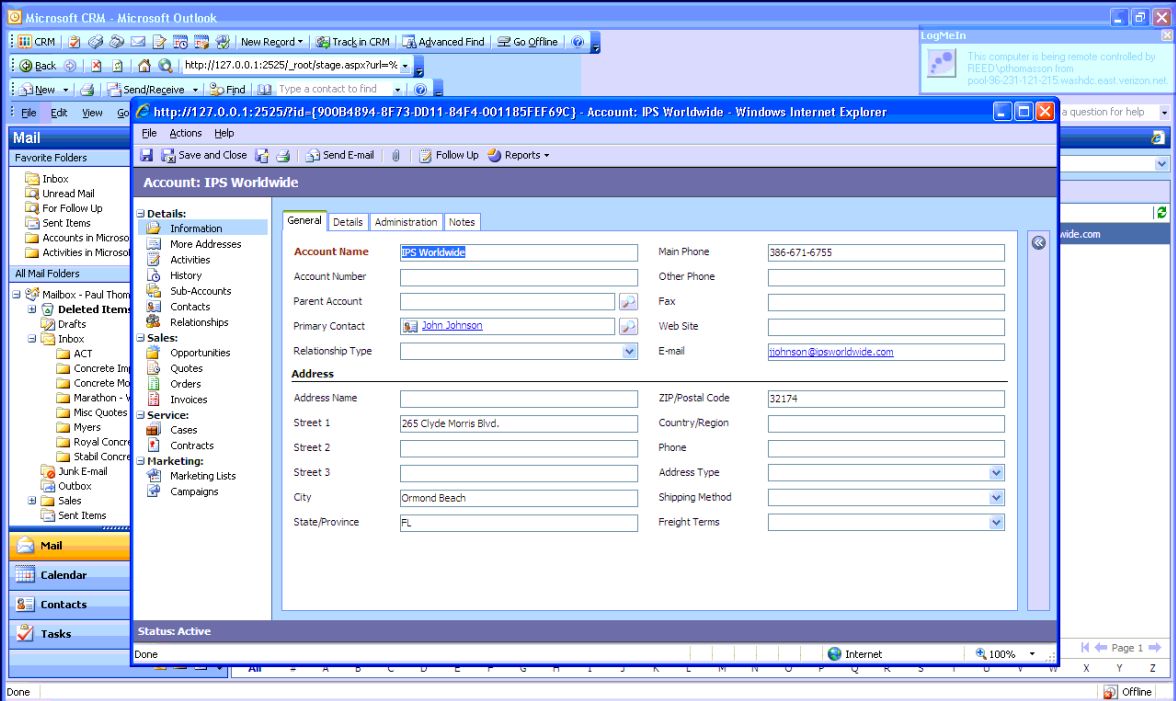This screenshot has width=1176, height=701.
Task: Click the round collapse arrow on form side pane
Action: point(1038,242)
